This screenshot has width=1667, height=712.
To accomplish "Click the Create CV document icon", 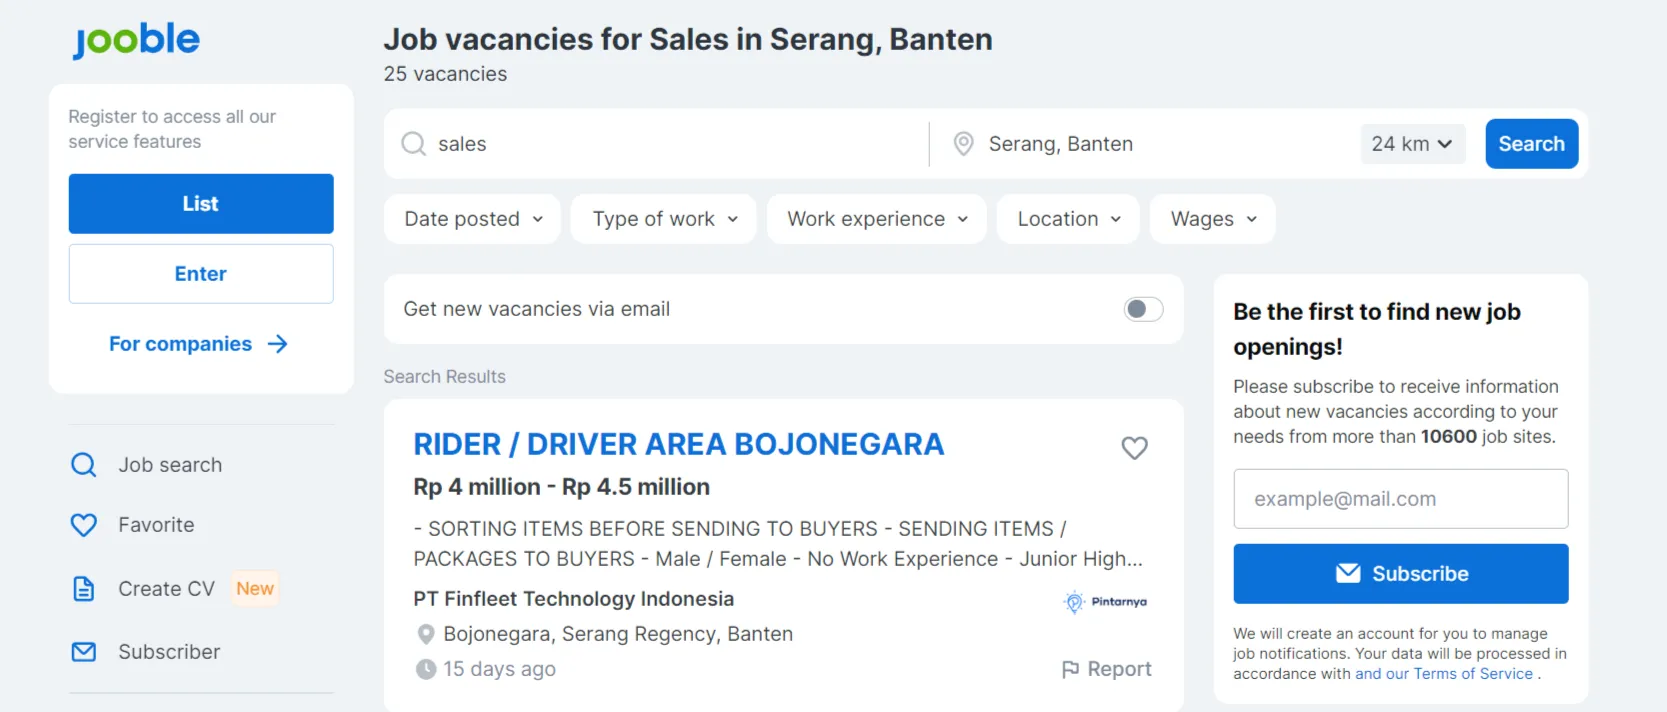I will pos(84,589).
